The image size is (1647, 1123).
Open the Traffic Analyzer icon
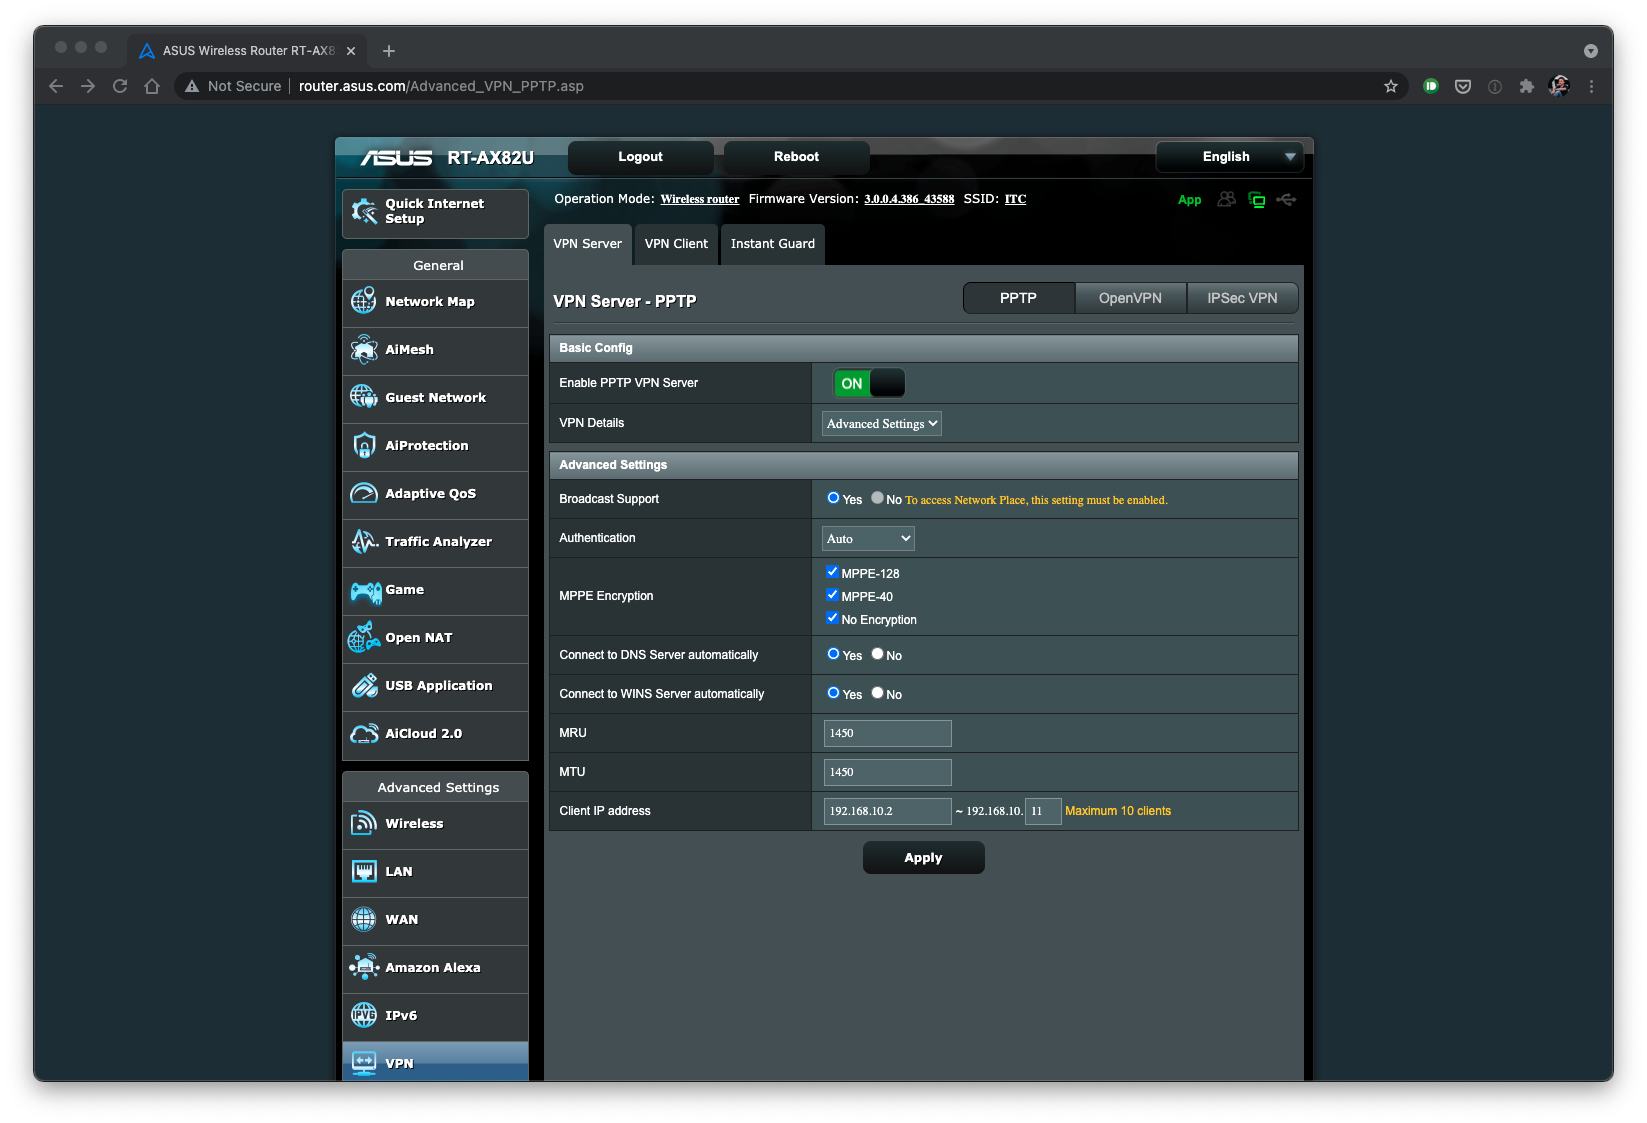click(x=364, y=541)
